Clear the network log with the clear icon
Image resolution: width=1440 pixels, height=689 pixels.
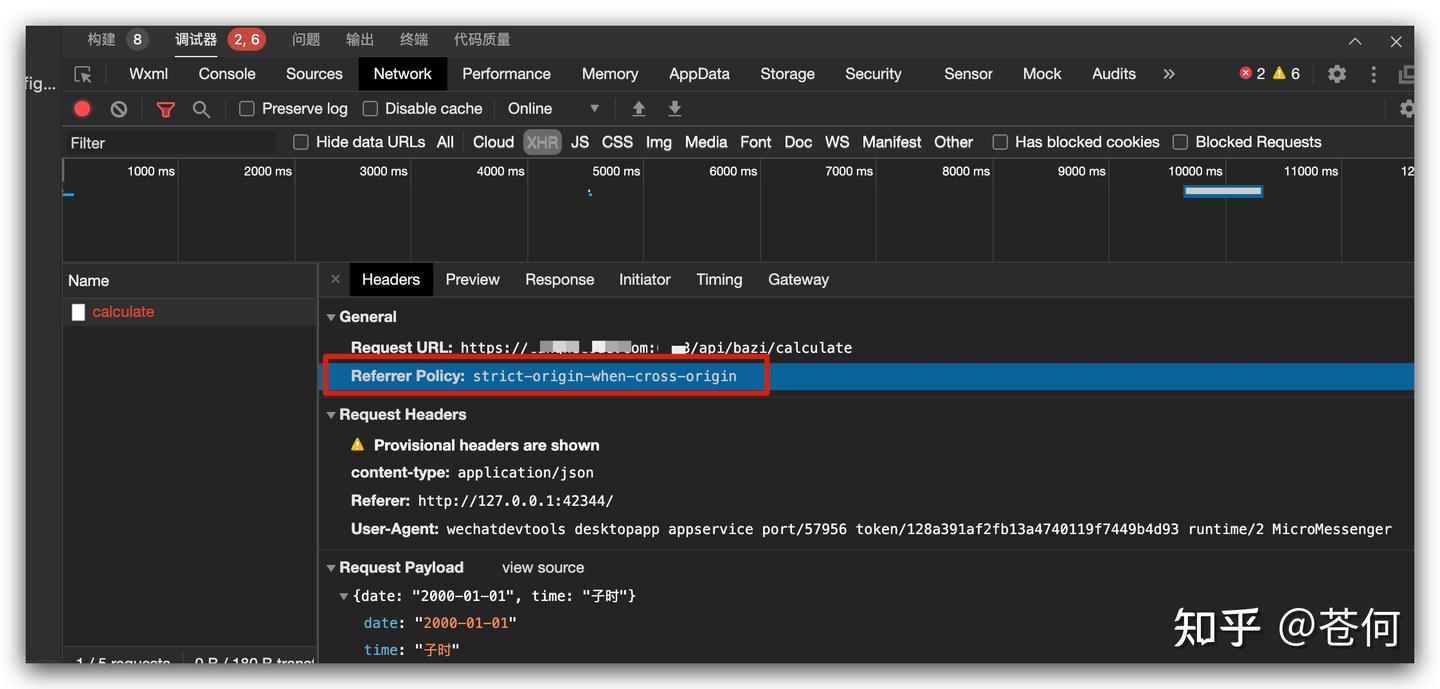coord(119,109)
